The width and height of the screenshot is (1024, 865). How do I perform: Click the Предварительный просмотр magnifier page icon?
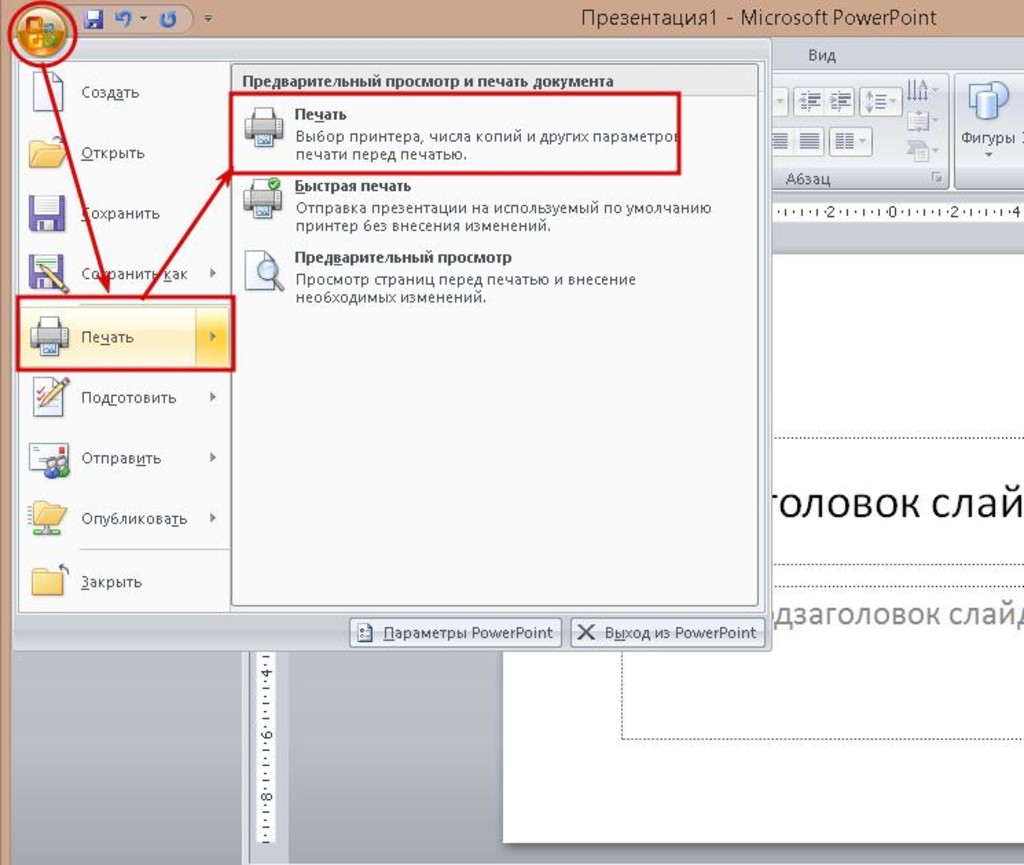[x=264, y=270]
